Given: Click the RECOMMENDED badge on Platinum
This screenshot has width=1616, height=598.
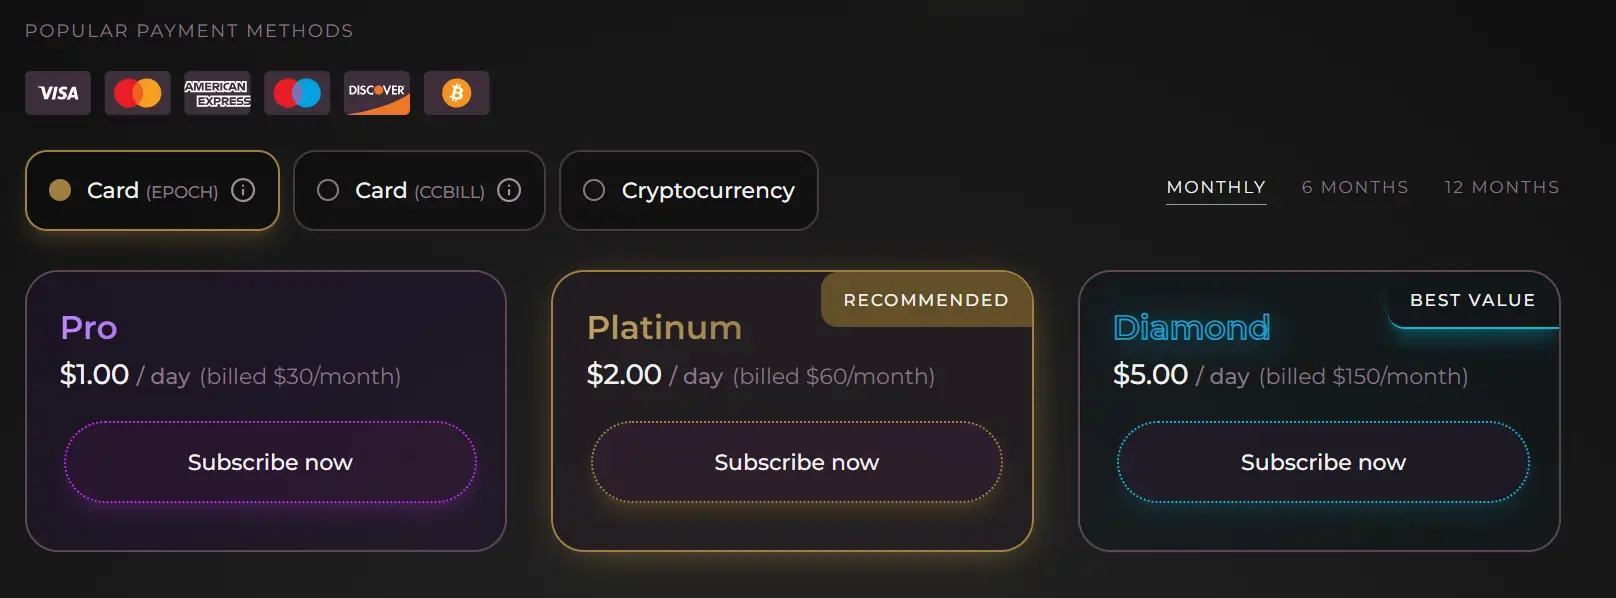Looking at the screenshot, I should coord(925,299).
